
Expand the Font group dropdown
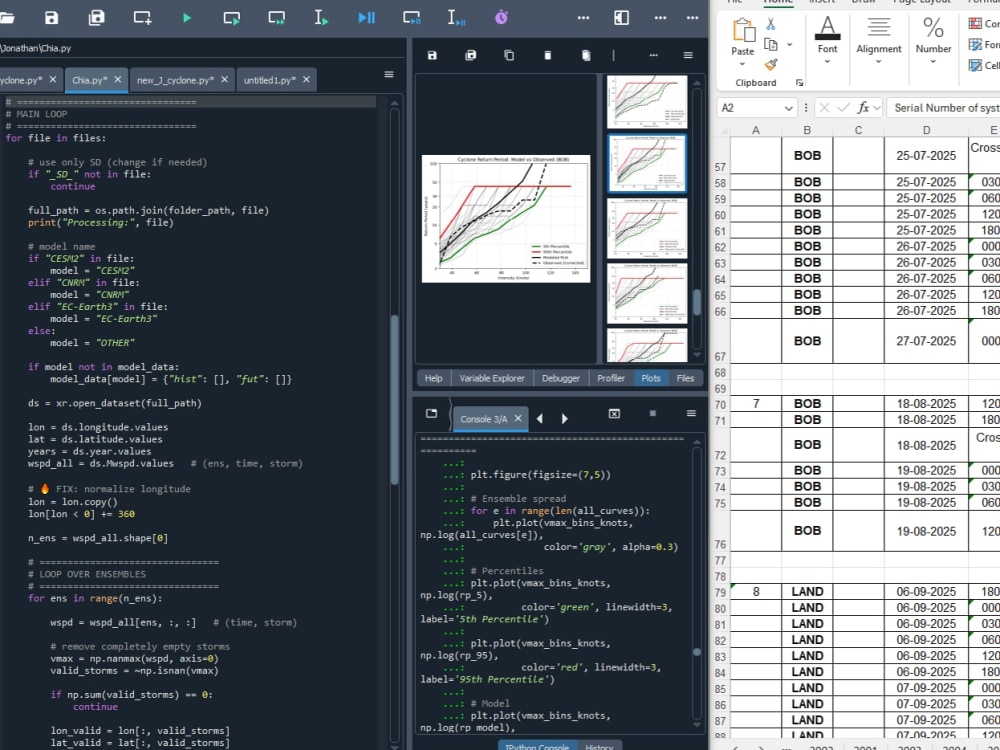[827, 62]
